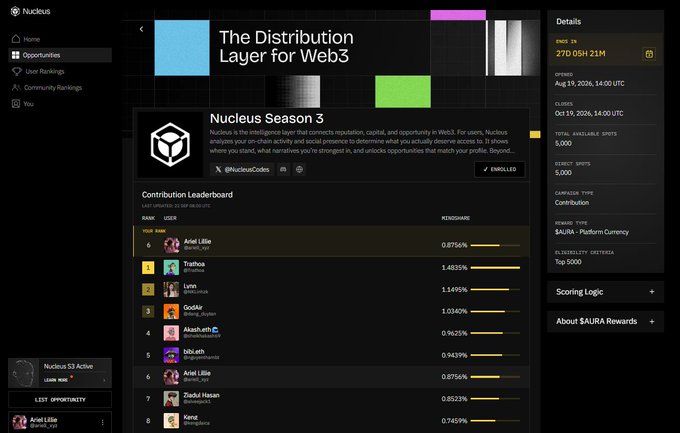Screen dimensions: 680x433
Task: Click the rank 2 badge
Action: click(148, 289)
